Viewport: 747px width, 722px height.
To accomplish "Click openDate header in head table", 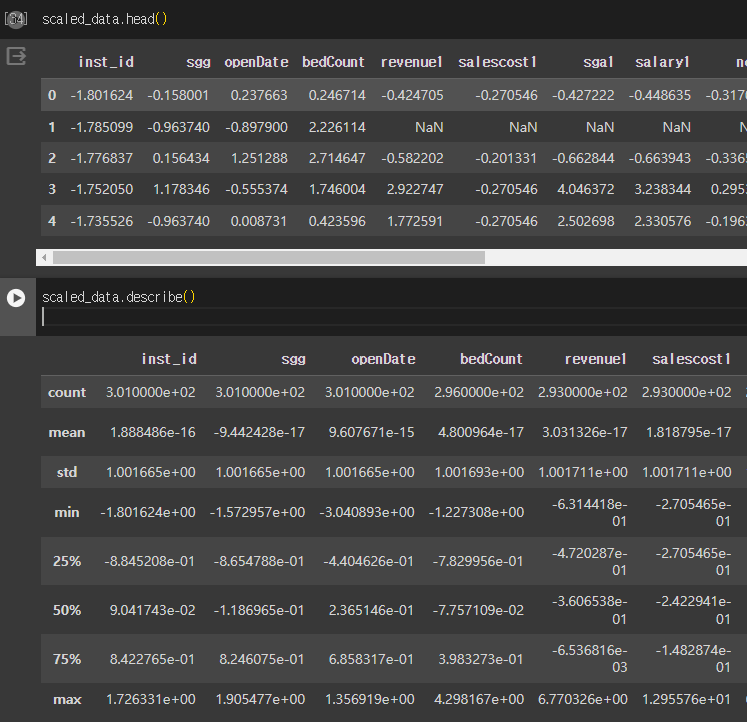I will click(256, 62).
